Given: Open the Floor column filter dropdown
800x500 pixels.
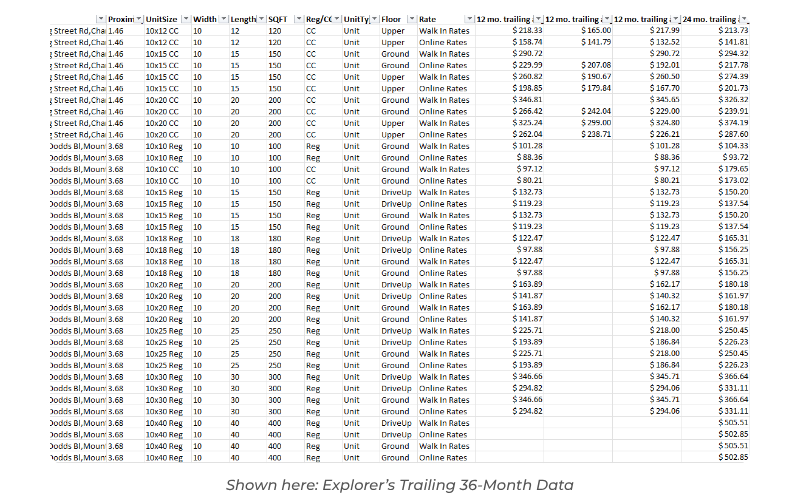Looking at the screenshot, I should 410,19.
